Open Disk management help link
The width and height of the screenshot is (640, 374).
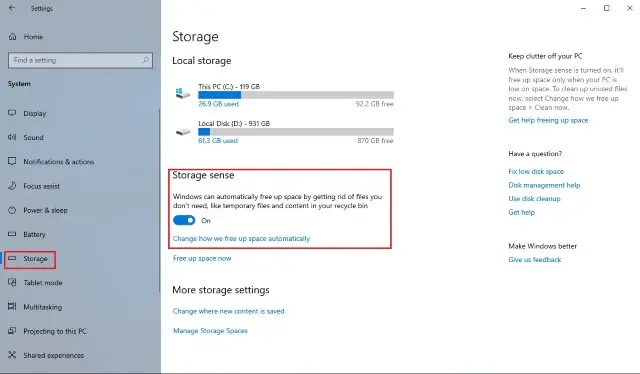coord(544,185)
